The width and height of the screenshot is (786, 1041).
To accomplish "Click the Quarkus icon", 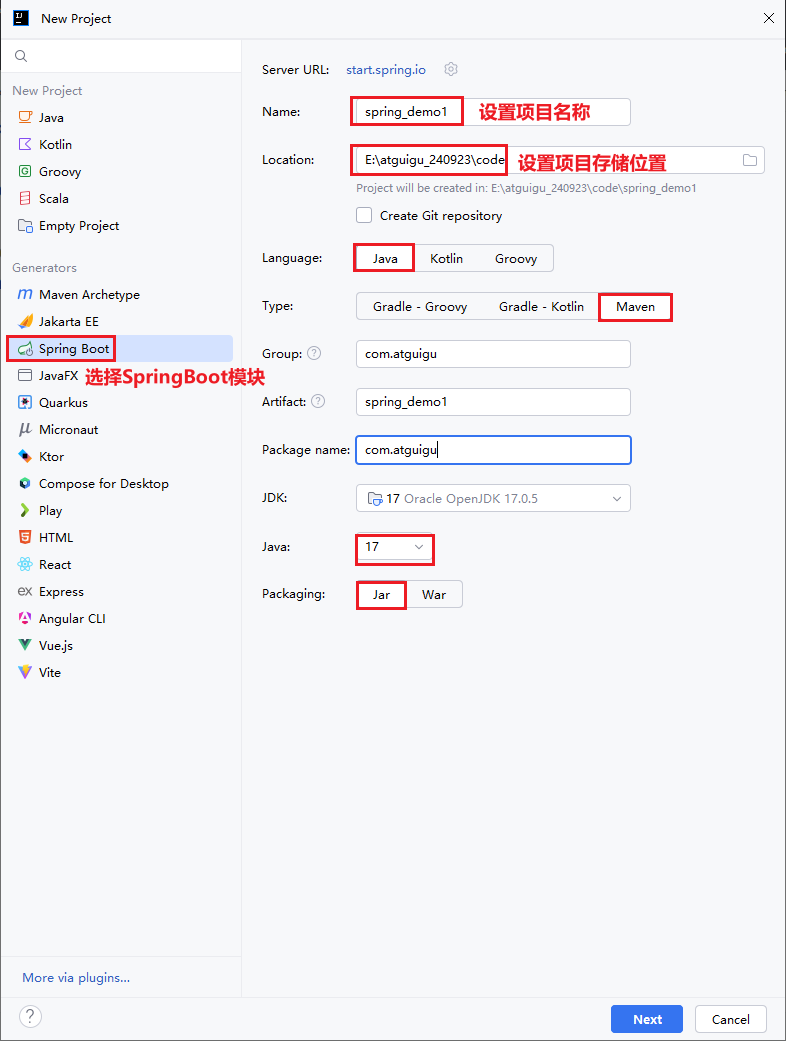I will 25,402.
